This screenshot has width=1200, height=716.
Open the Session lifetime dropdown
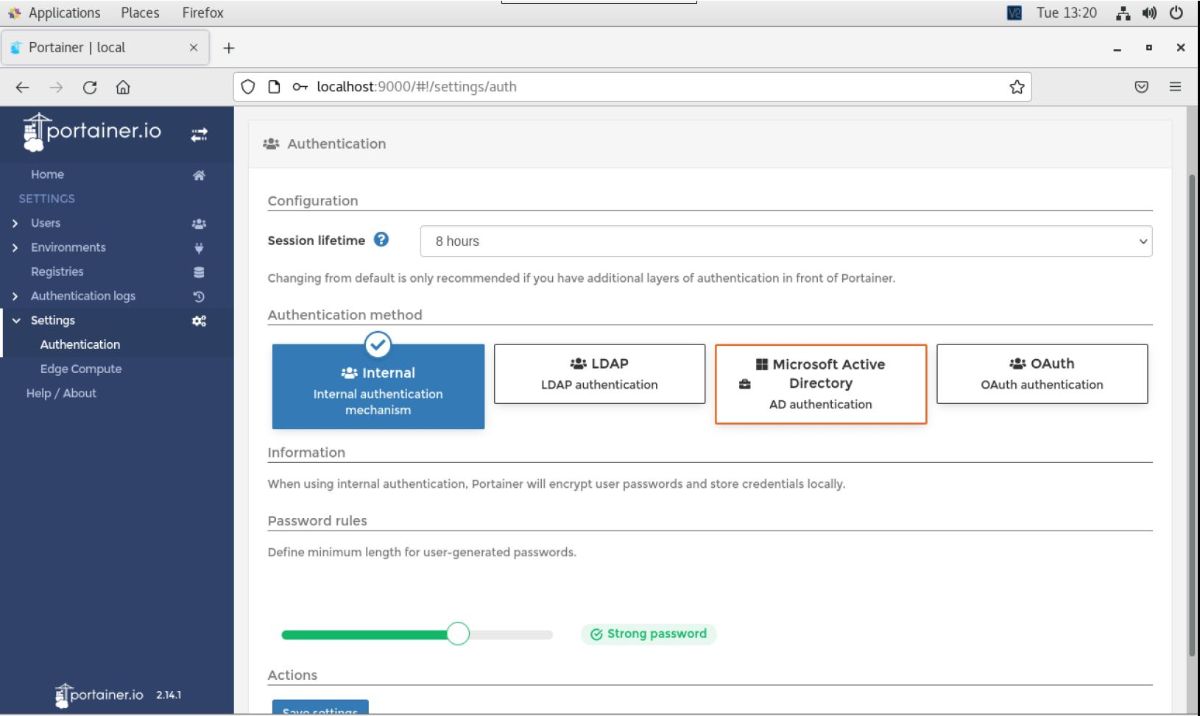(785, 241)
